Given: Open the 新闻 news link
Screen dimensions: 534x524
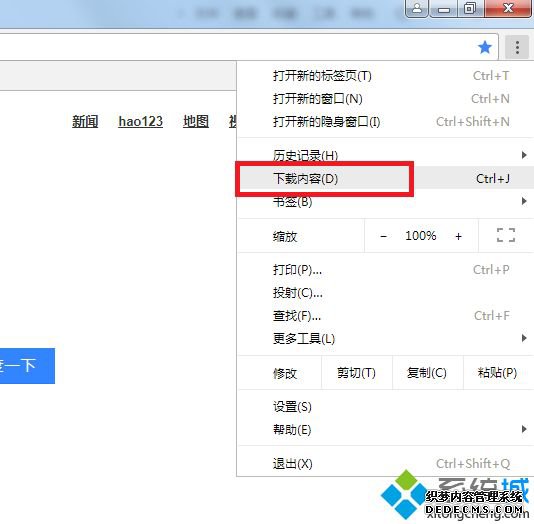Looking at the screenshot, I should 85,122.
